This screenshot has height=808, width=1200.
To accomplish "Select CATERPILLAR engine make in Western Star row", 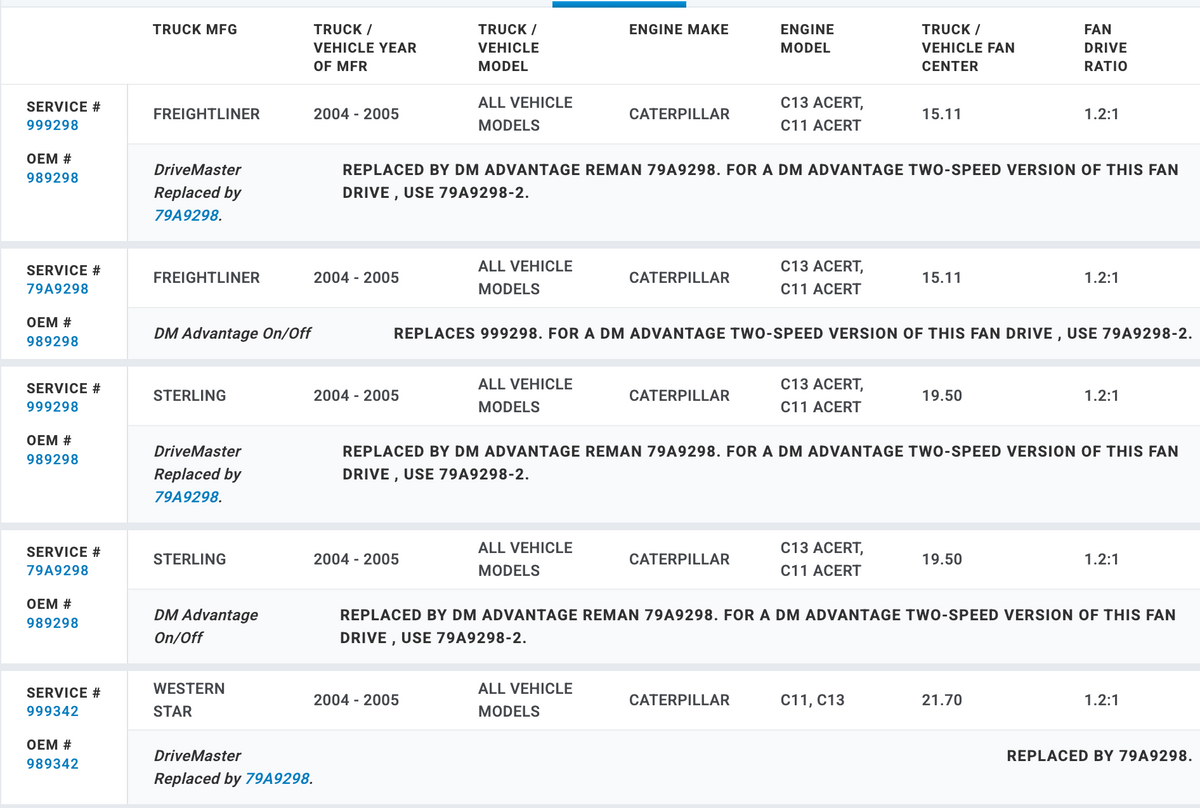I will 679,700.
